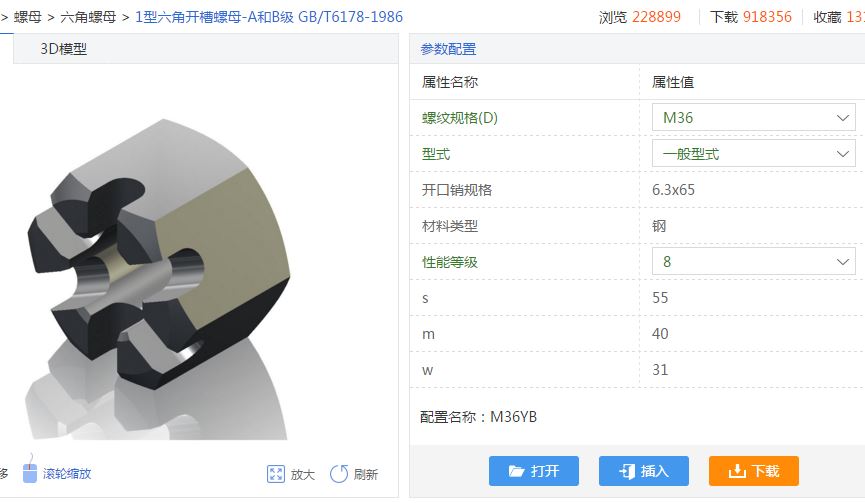Expand the 性能等级 dropdown showing 8

tap(754, 261)
